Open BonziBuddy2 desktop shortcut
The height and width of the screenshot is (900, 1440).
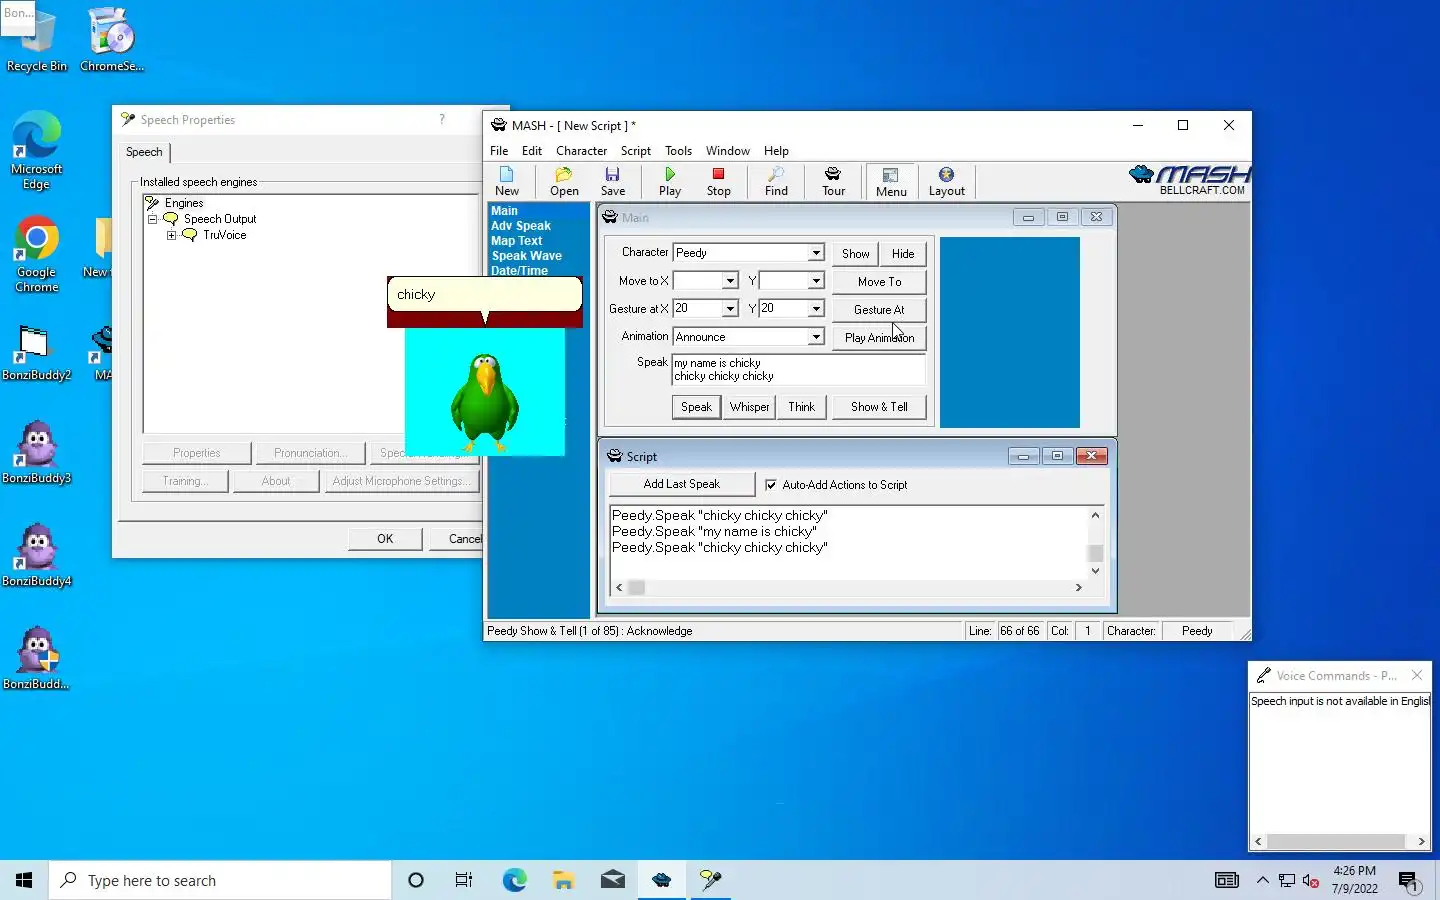[x=37, y=354]
